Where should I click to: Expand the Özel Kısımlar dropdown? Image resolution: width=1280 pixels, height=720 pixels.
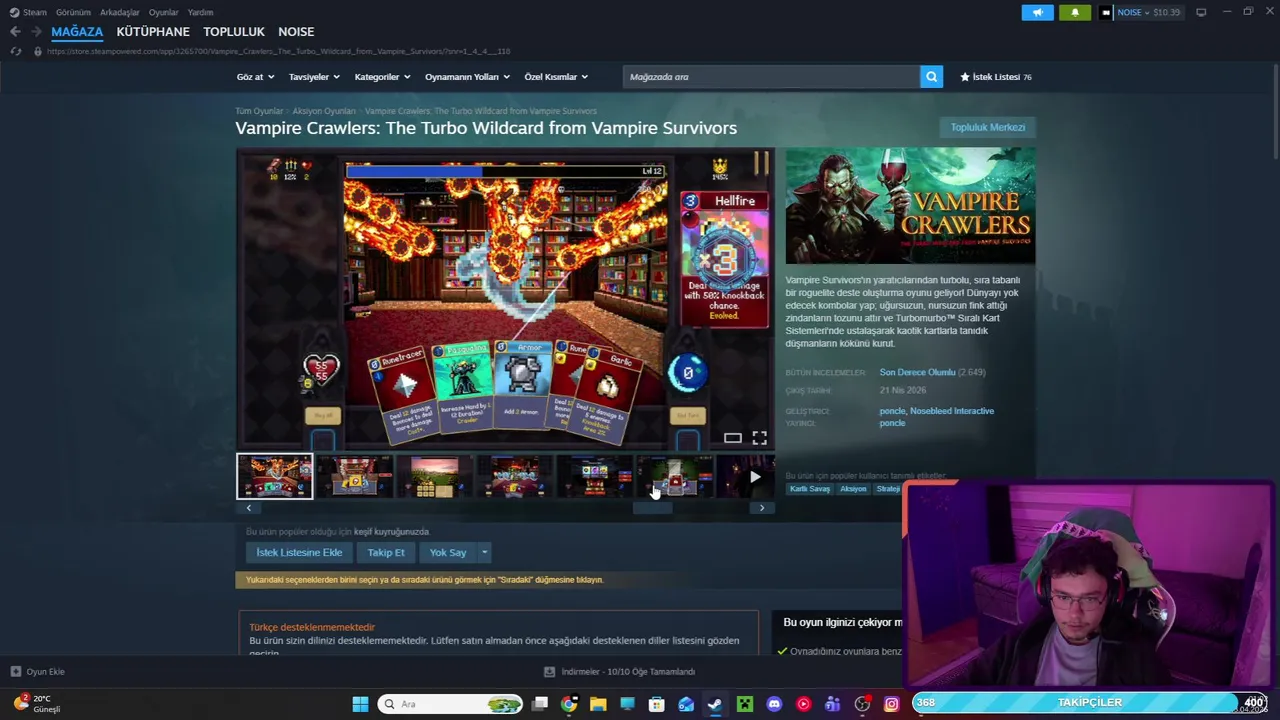coord(556,77)
